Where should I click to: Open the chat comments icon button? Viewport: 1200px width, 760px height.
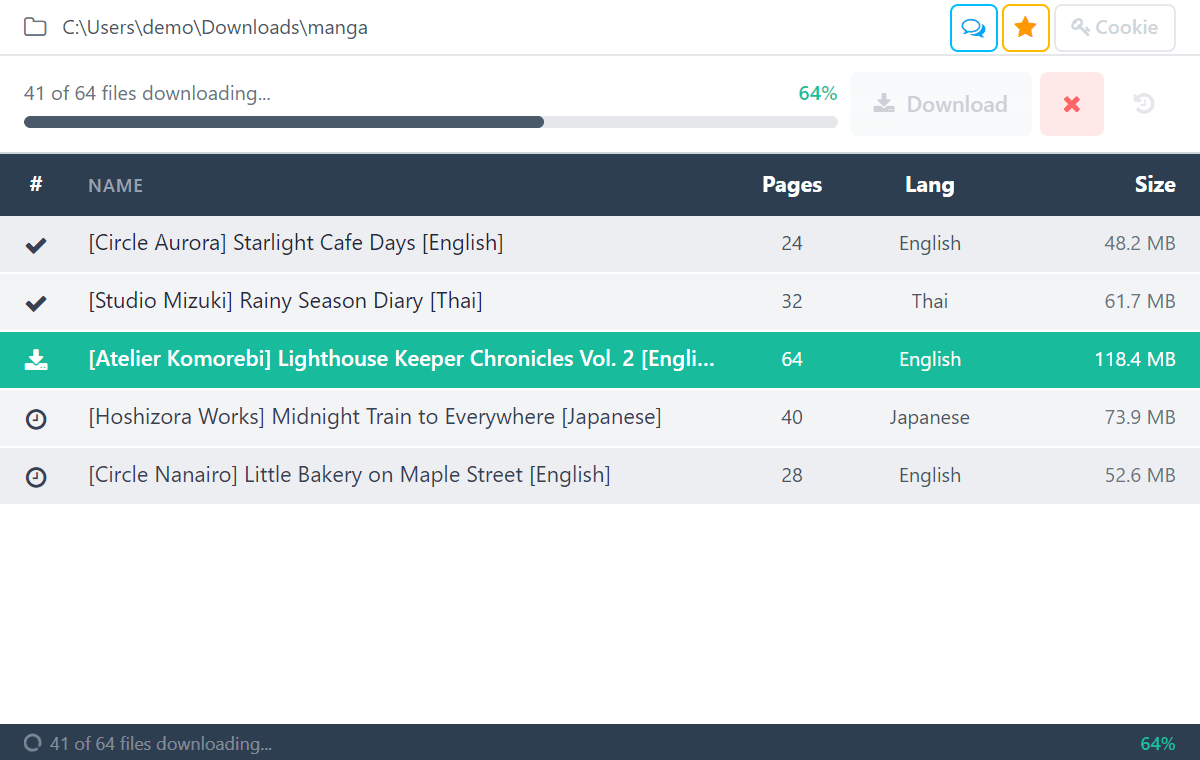coord(974,28)
